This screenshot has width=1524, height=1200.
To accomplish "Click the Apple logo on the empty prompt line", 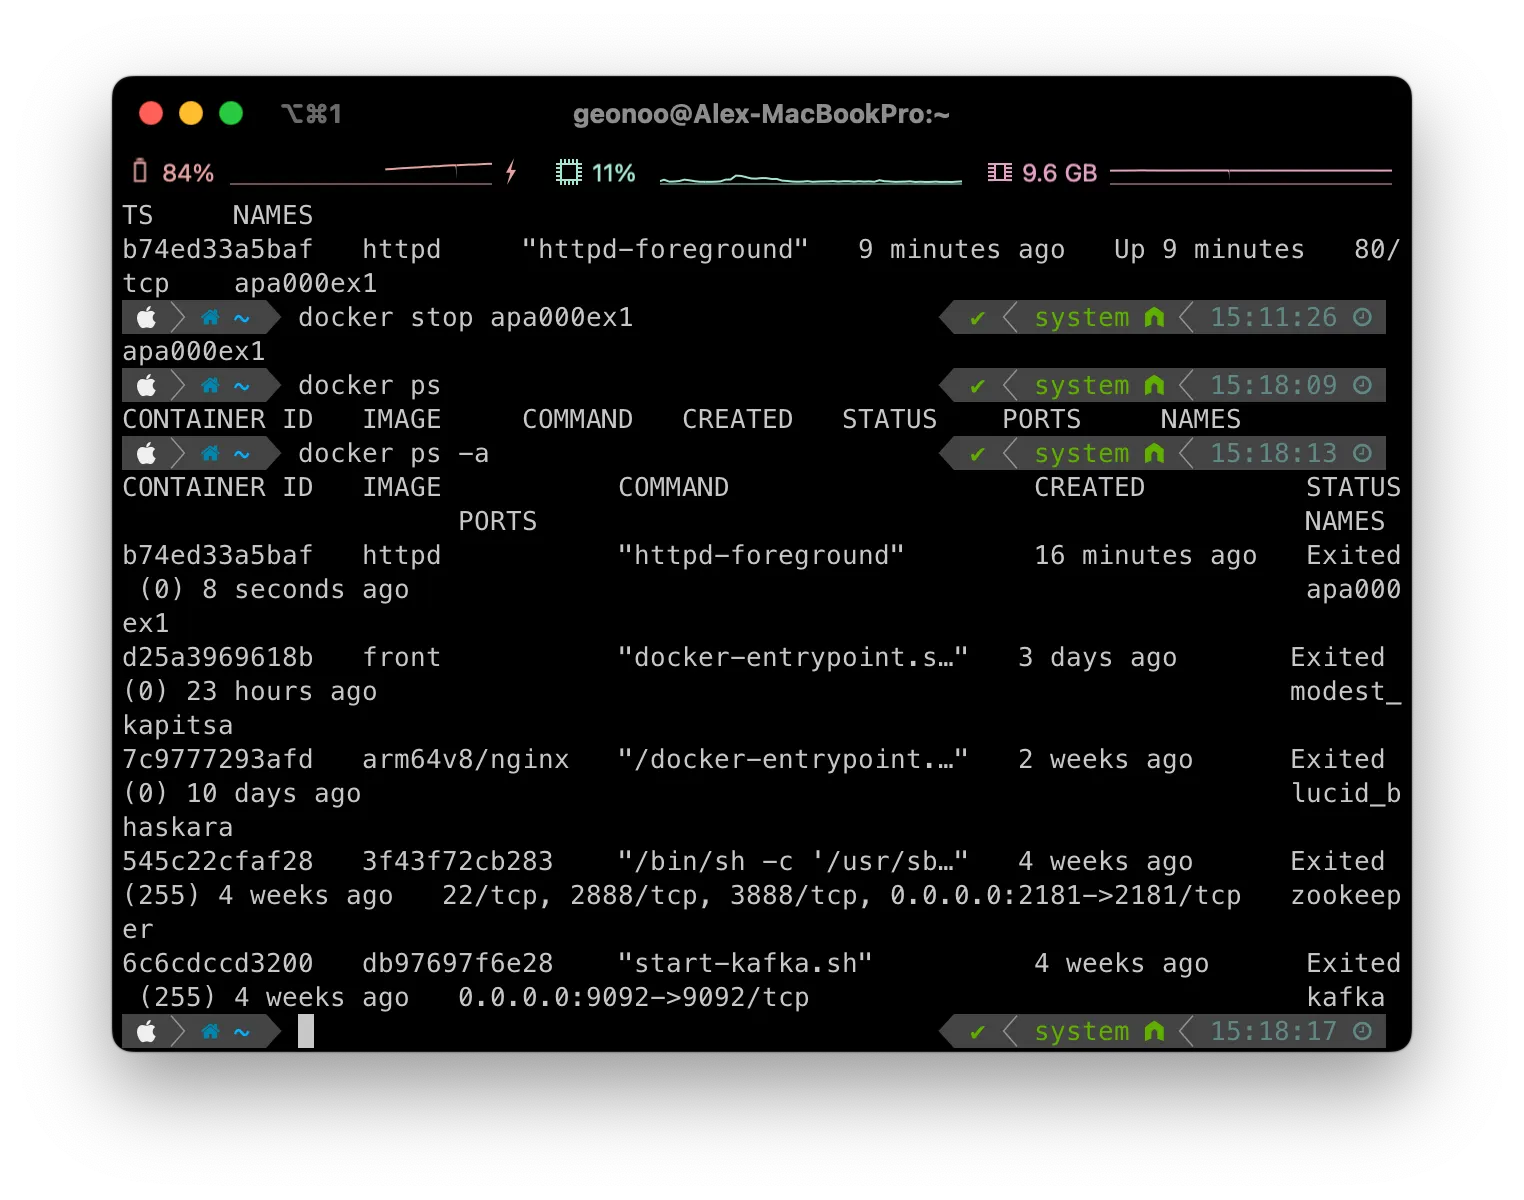I will [146, 1032].
